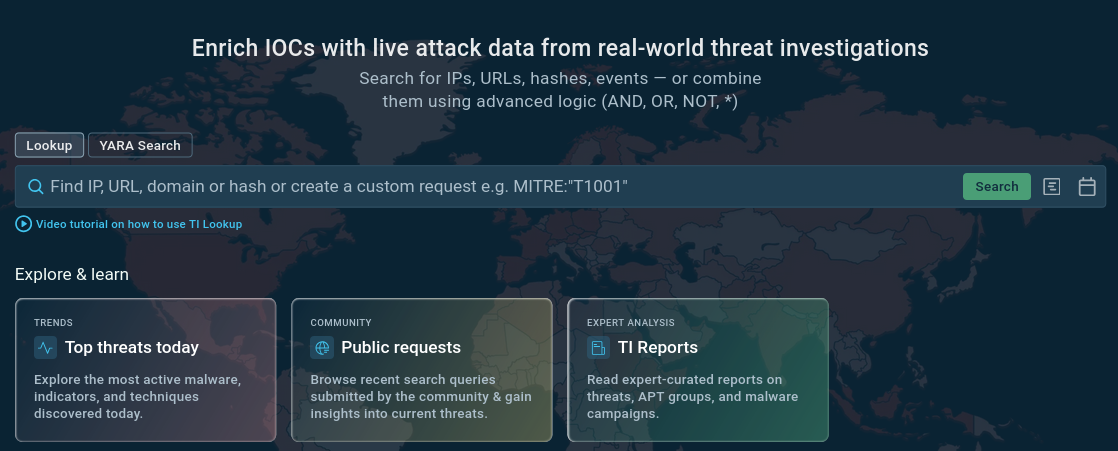
Task: Open the query builder icon beside Search
Action: [1051, 187]
